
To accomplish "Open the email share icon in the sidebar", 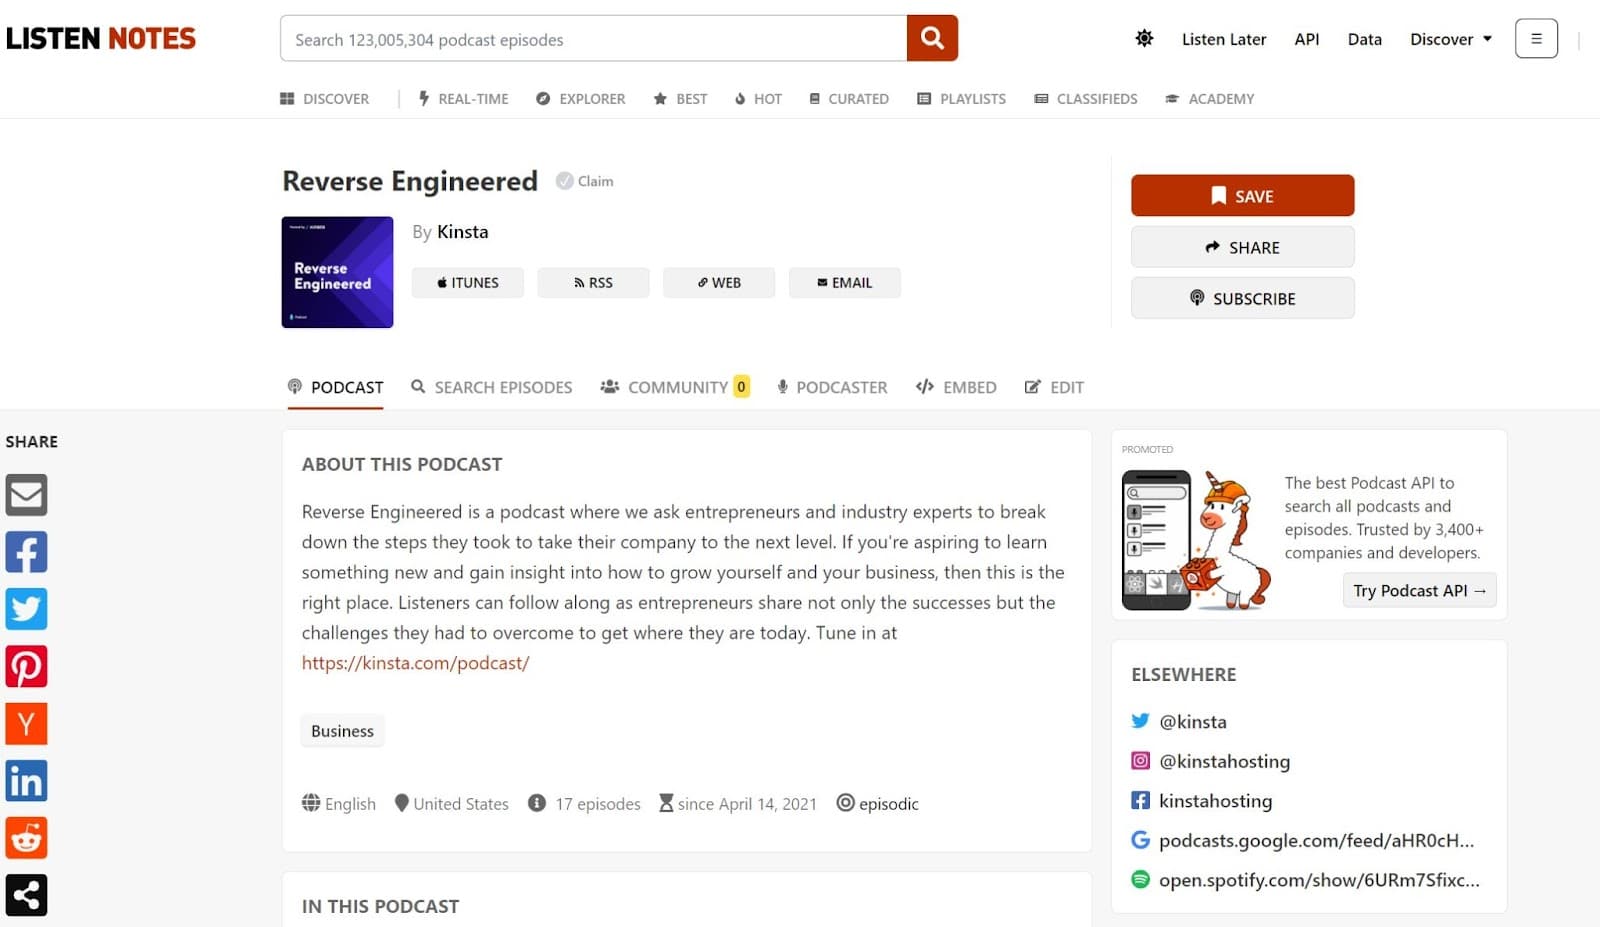I will click(x=26, y=494).
